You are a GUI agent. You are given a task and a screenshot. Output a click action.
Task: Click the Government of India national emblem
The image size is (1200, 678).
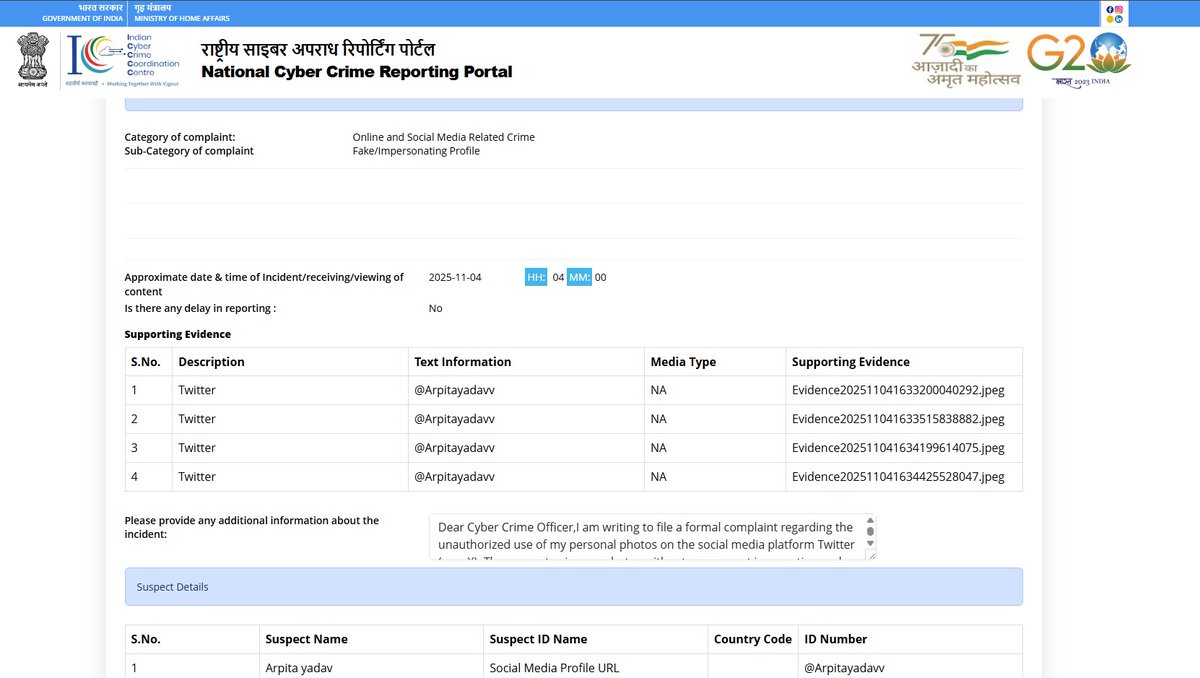coord(32,59)
